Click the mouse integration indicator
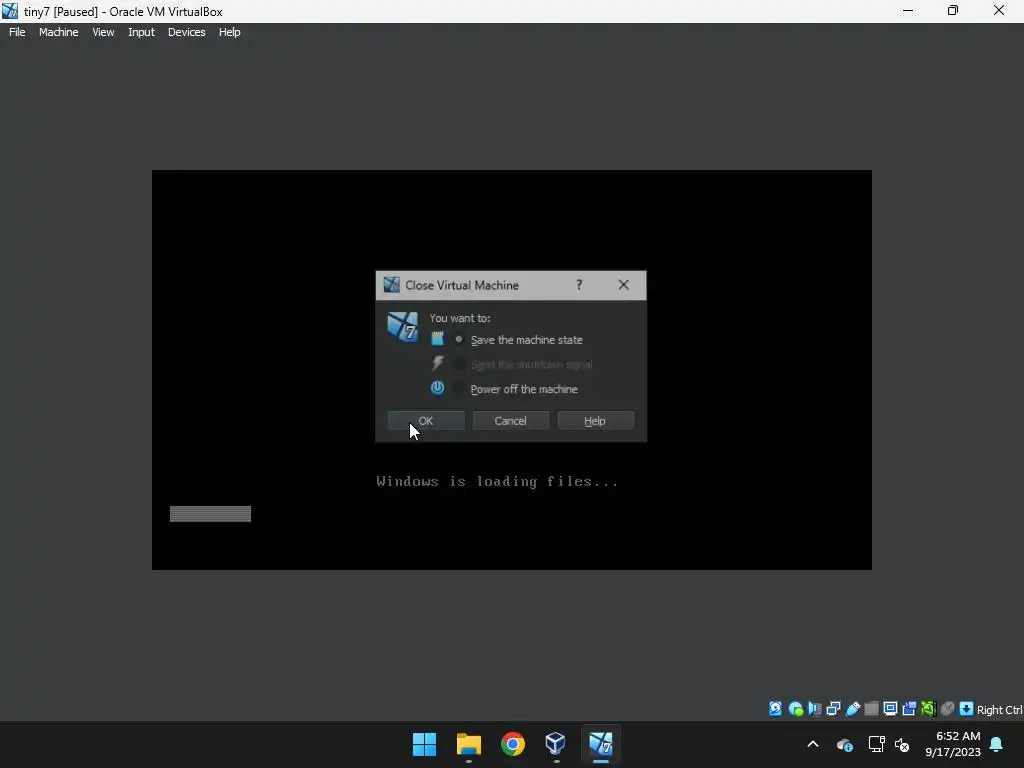This screenshot has width=1024, height=768. [947, 709]
